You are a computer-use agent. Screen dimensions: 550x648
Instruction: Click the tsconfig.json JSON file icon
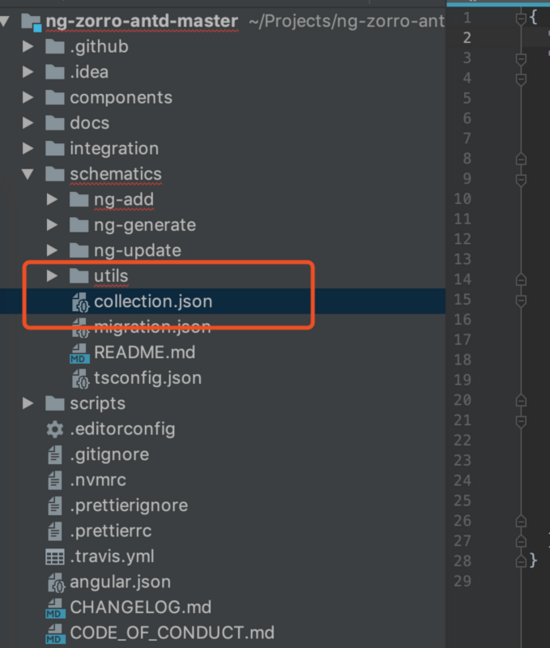click(x=80, y=379)
